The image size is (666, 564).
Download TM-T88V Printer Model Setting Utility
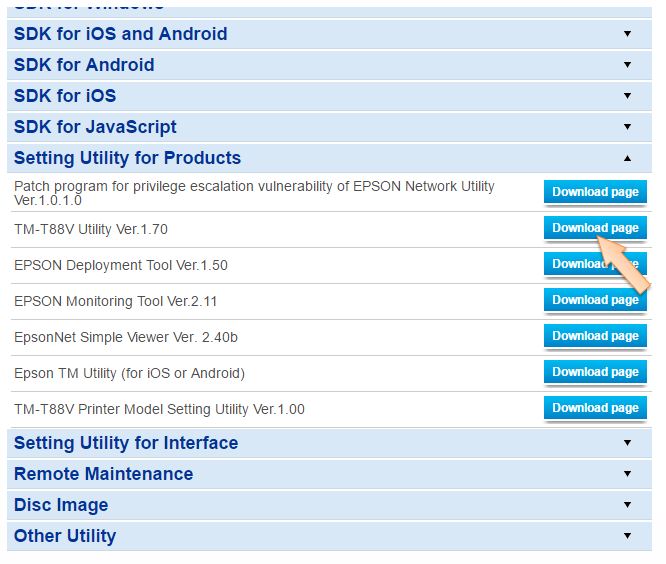tap(595, 408)
